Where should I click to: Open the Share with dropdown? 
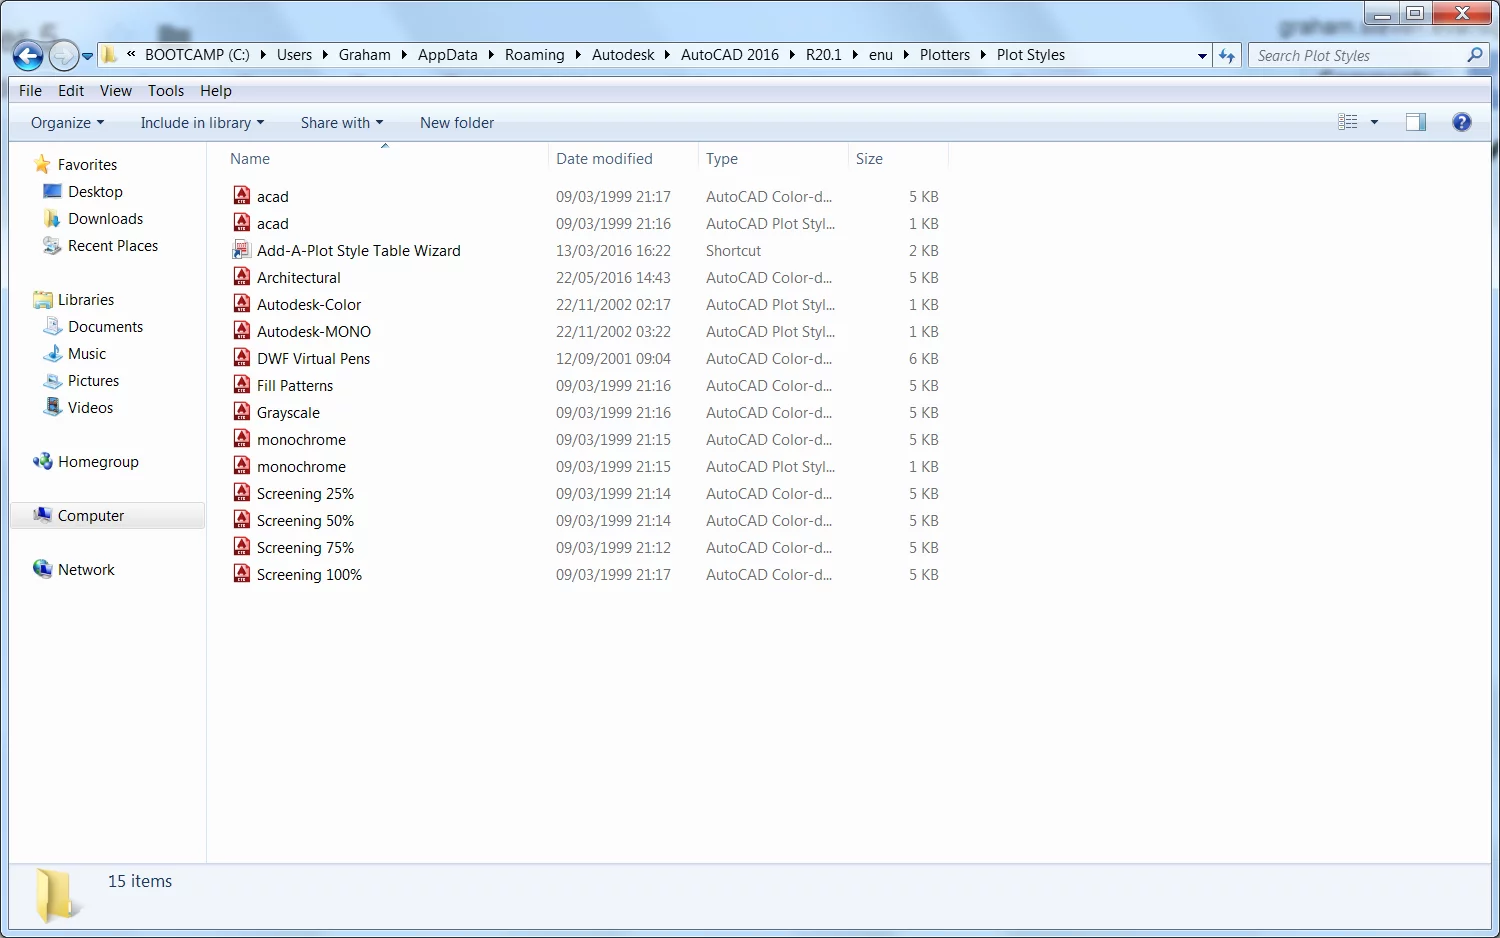tap(341, 123)
